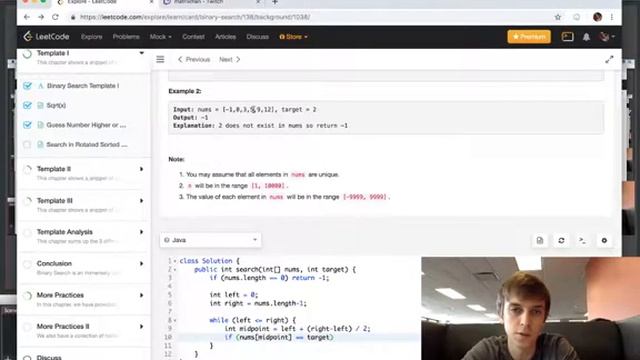The image size is (640, 360).
Task: Click the Premium button
Action: point(529,37)
